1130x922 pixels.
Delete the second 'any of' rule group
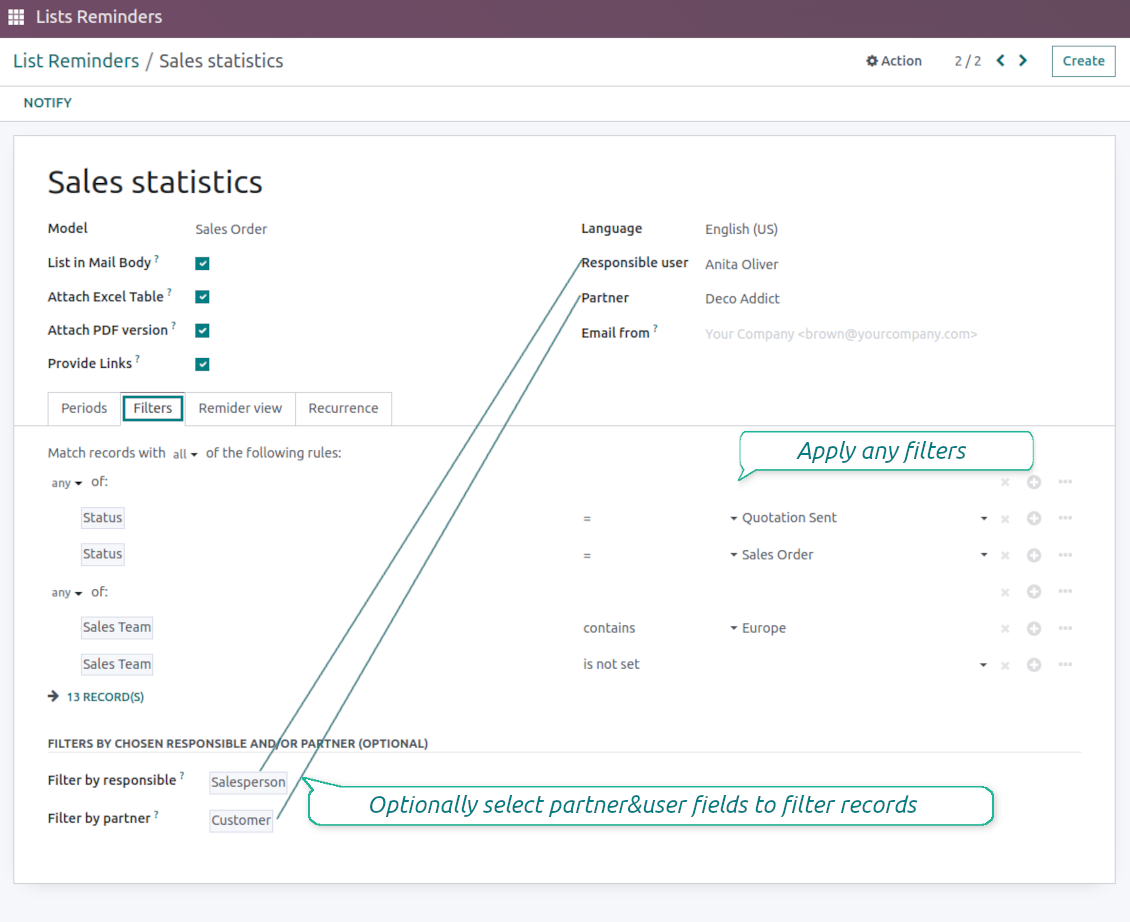1005,593
